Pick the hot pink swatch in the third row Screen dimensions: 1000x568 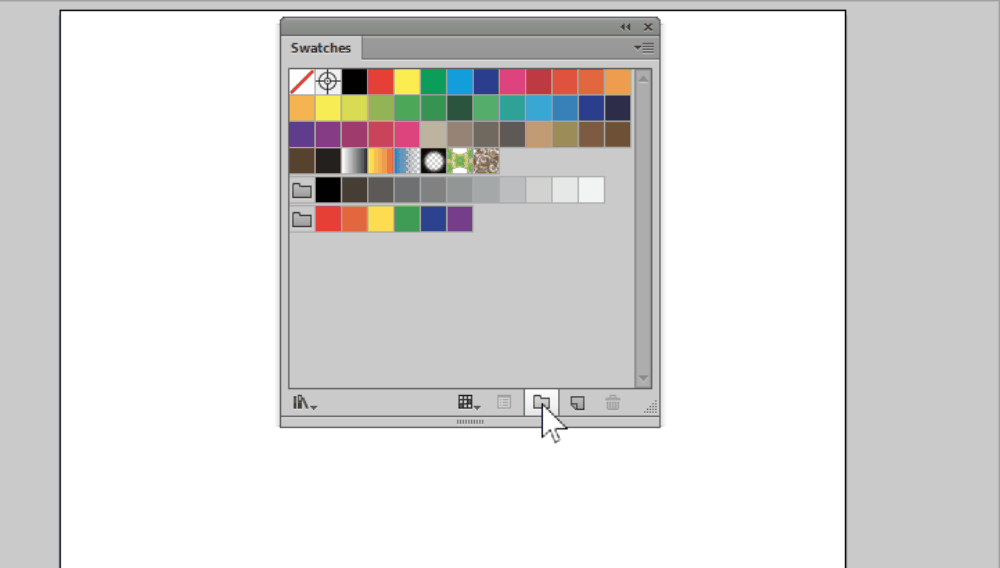tap(407, 135)
